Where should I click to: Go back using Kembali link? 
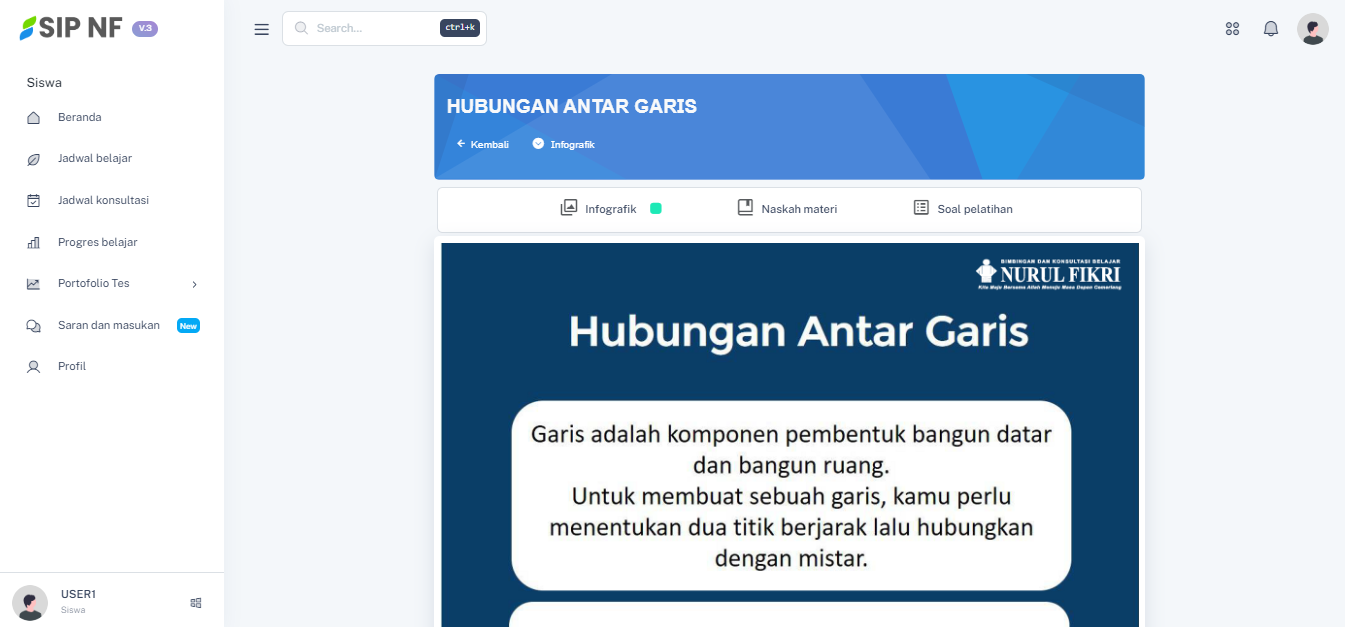tap(483, 144)
